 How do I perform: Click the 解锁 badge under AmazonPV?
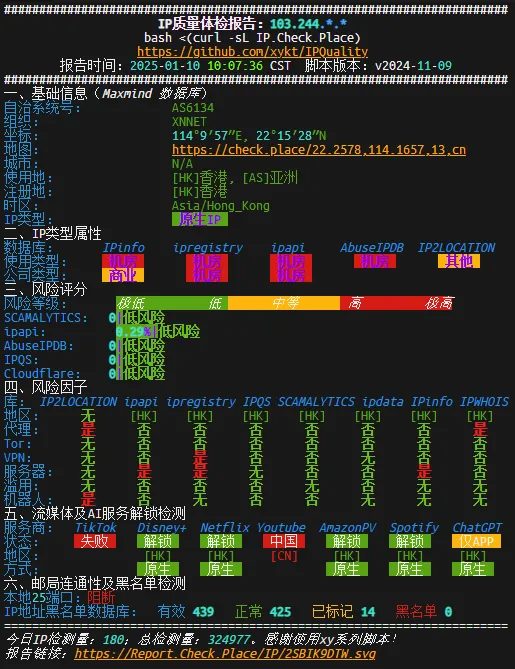(x=347, y=541)
